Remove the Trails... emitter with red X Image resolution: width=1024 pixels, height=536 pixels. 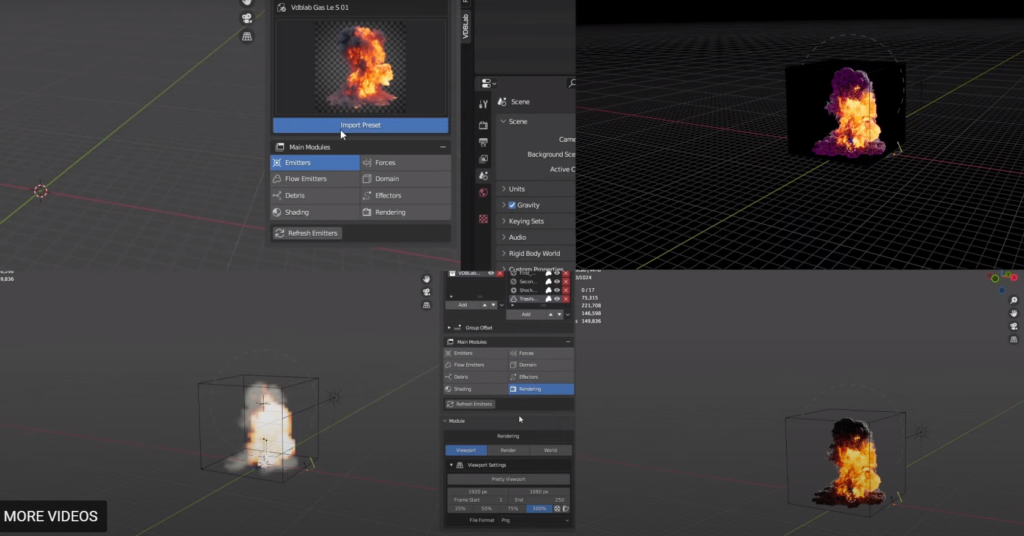(x=566, y=299)
